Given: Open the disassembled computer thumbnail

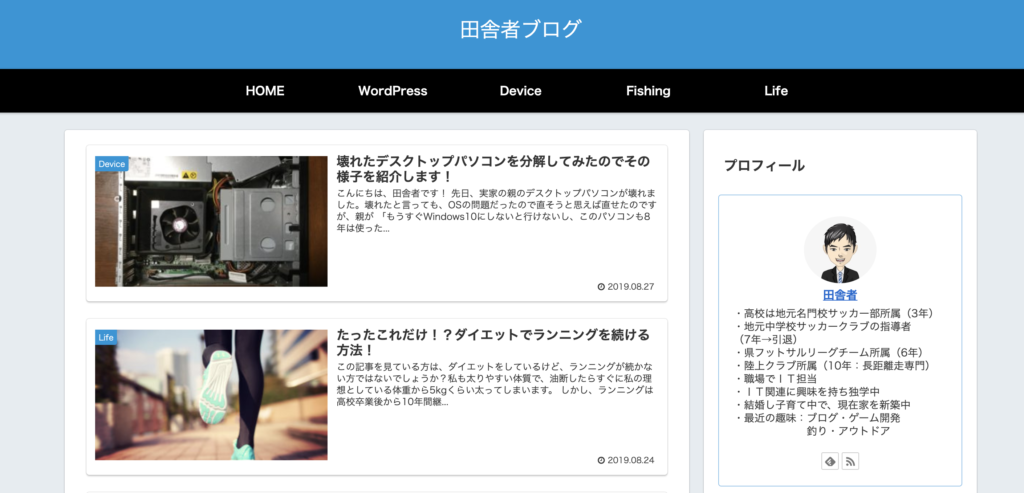Looking at the screenshot, I should click(x=211, y=221).
